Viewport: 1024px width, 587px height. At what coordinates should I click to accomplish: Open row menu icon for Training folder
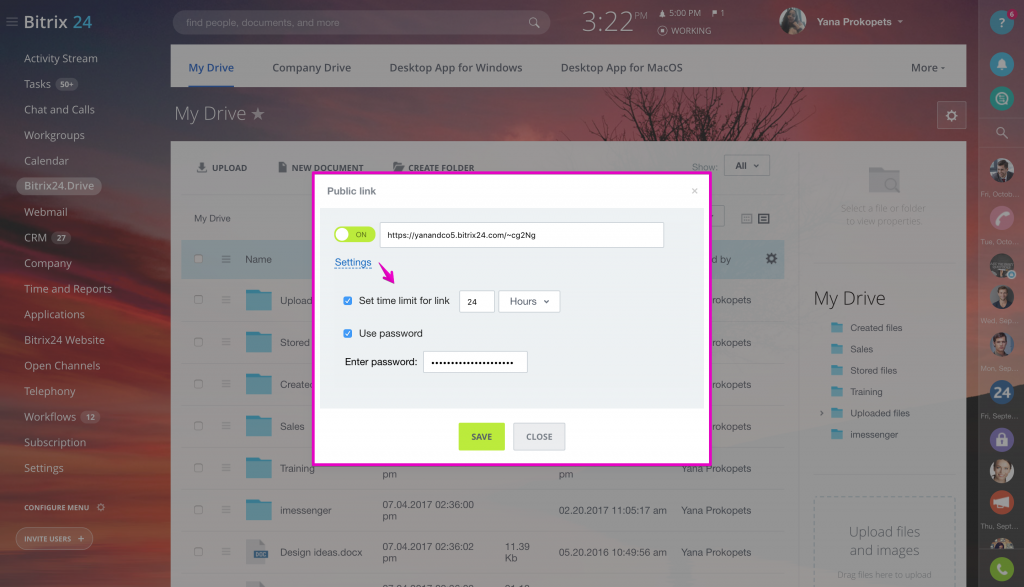tap(226, 468)
